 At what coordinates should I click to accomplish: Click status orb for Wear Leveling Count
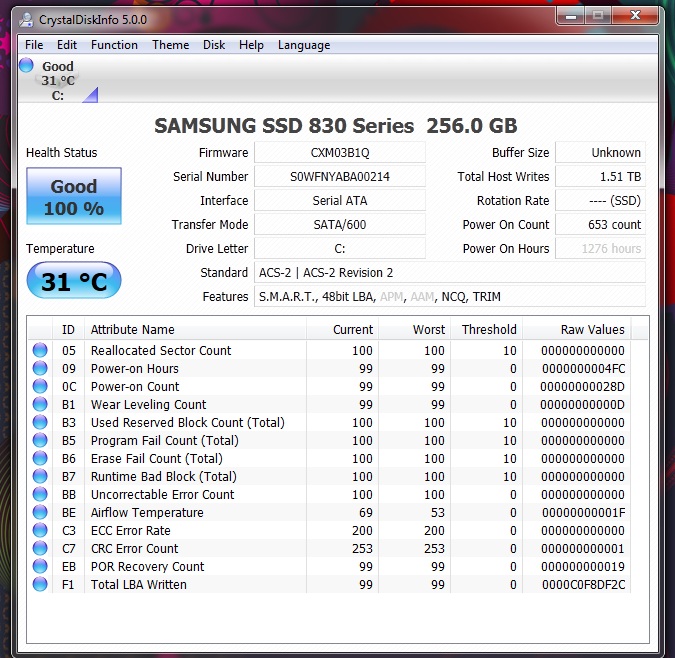(40, 404)
